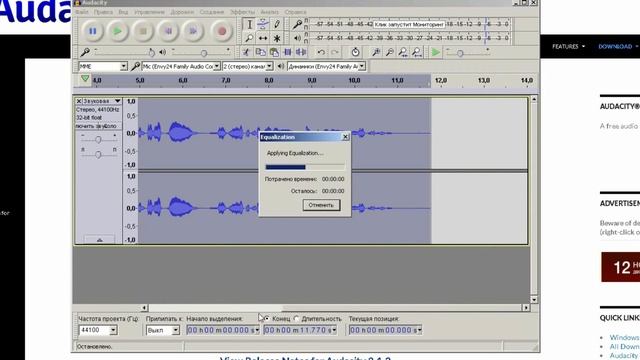Screen dimensions: 640x360
Task: Click Cancel in Equalization dialog
Action: click(321, 205)
